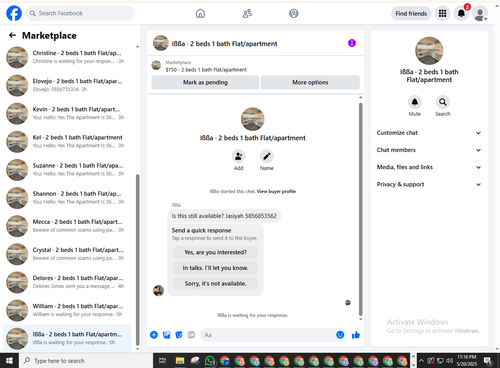Image resolution: width=500 pixels, height=368 pixels.
Task: Open Task View on the taskbar
Action: (x=162, y=361)
